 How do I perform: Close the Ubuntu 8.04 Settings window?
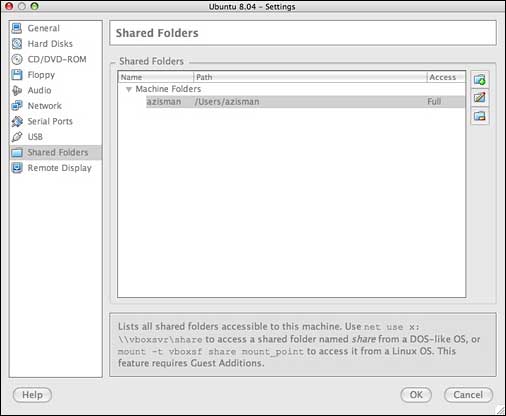pos(9,6)
